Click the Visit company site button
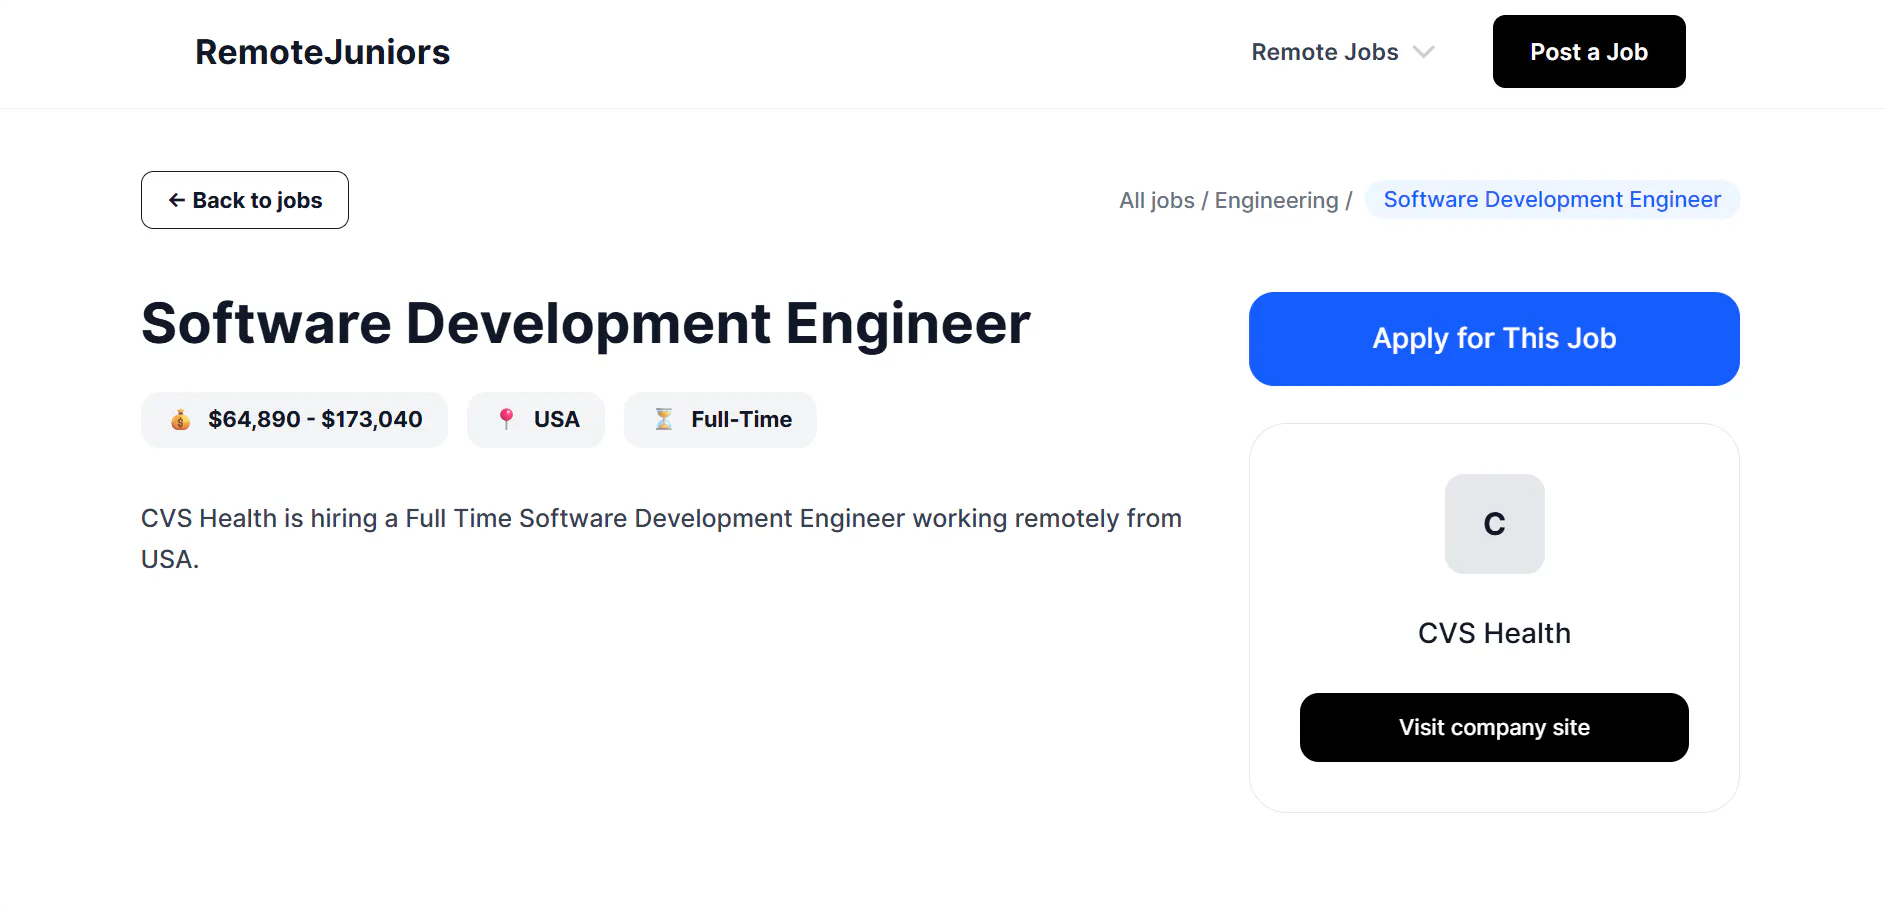 (x=1494, y=728)
